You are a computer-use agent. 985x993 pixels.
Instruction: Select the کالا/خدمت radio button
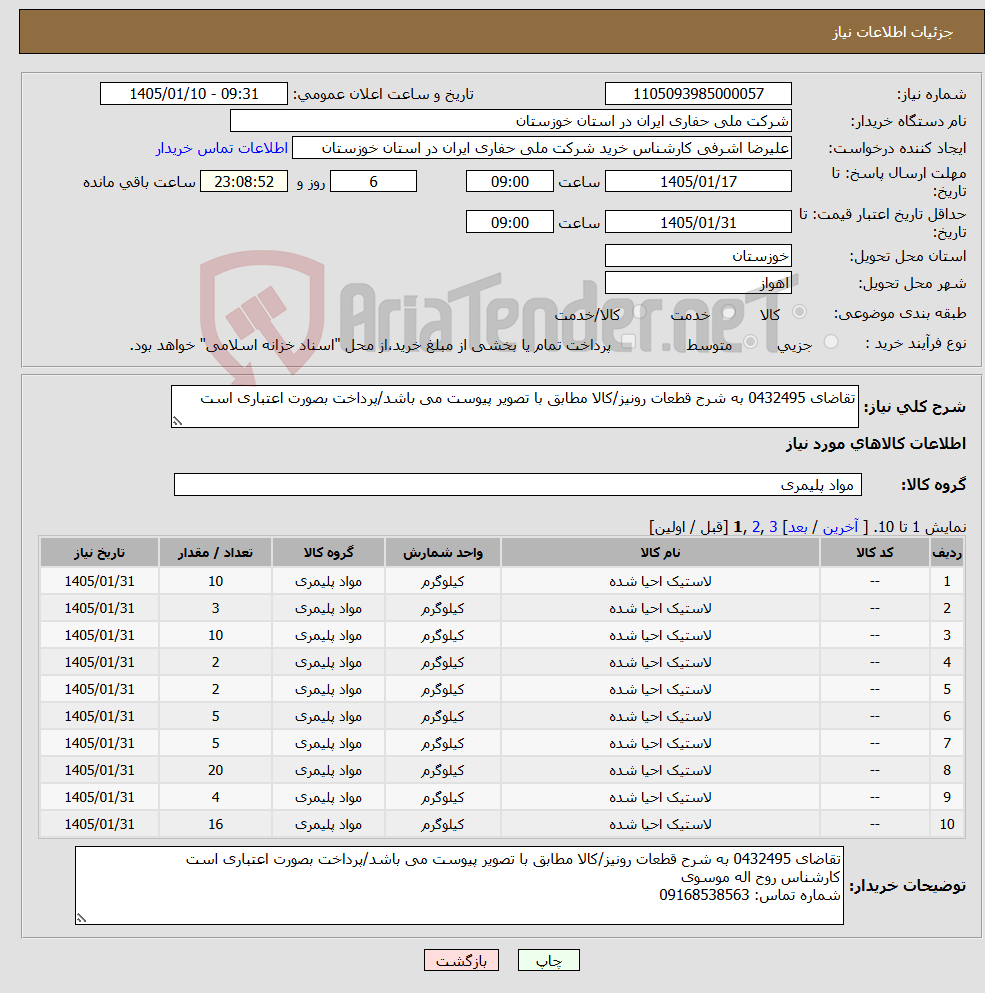(640, 312)
